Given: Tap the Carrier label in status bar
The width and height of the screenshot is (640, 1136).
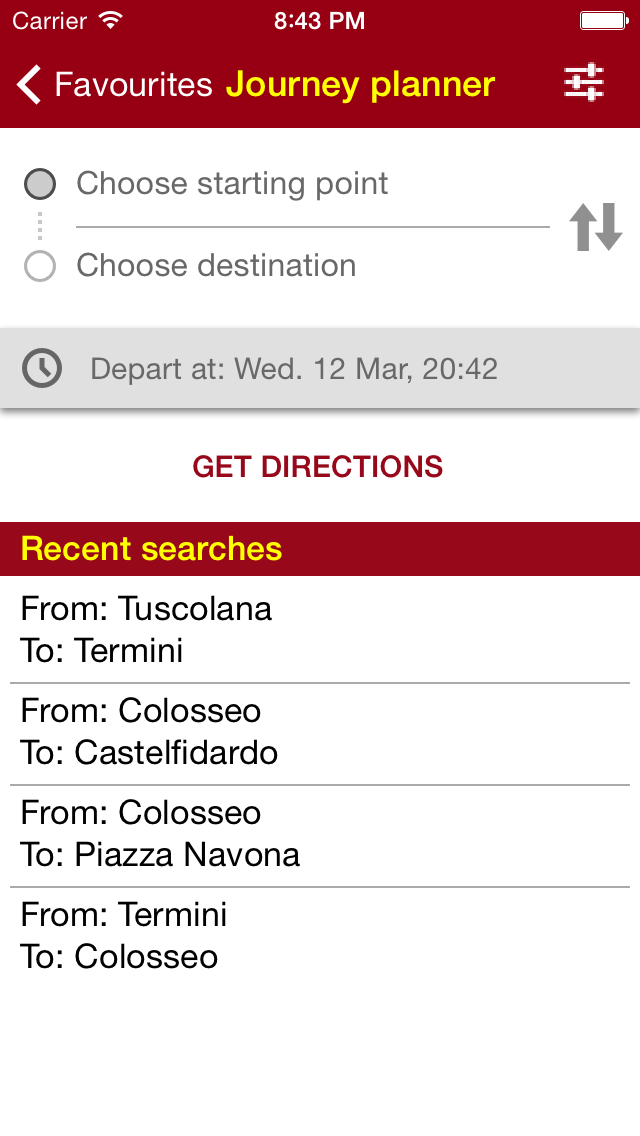Looking at the screenshot, I should (x=49, y=20).
